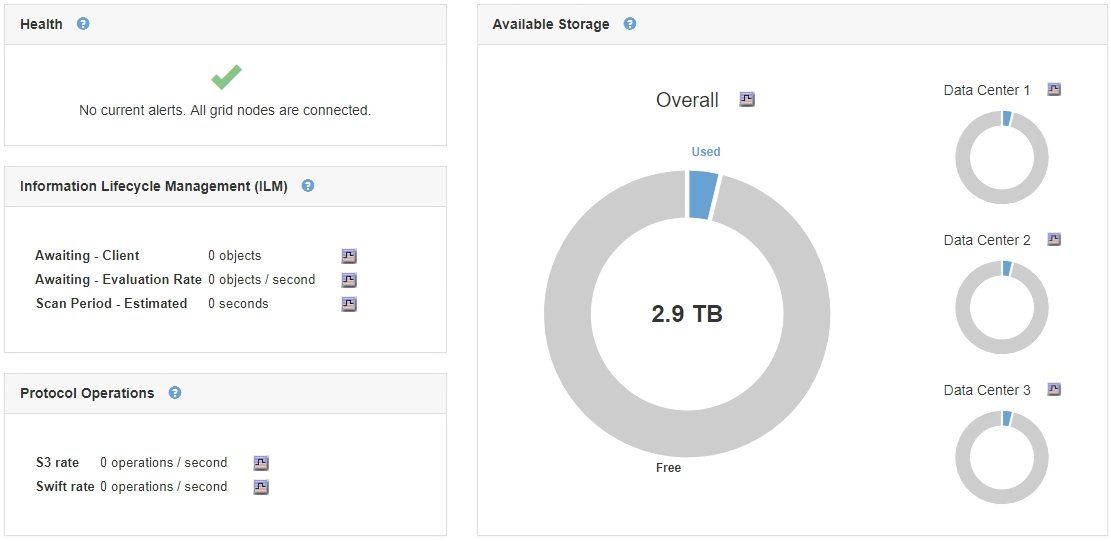
Task: Open Data Center 3 chart icon
Action: click(1054, 390)
